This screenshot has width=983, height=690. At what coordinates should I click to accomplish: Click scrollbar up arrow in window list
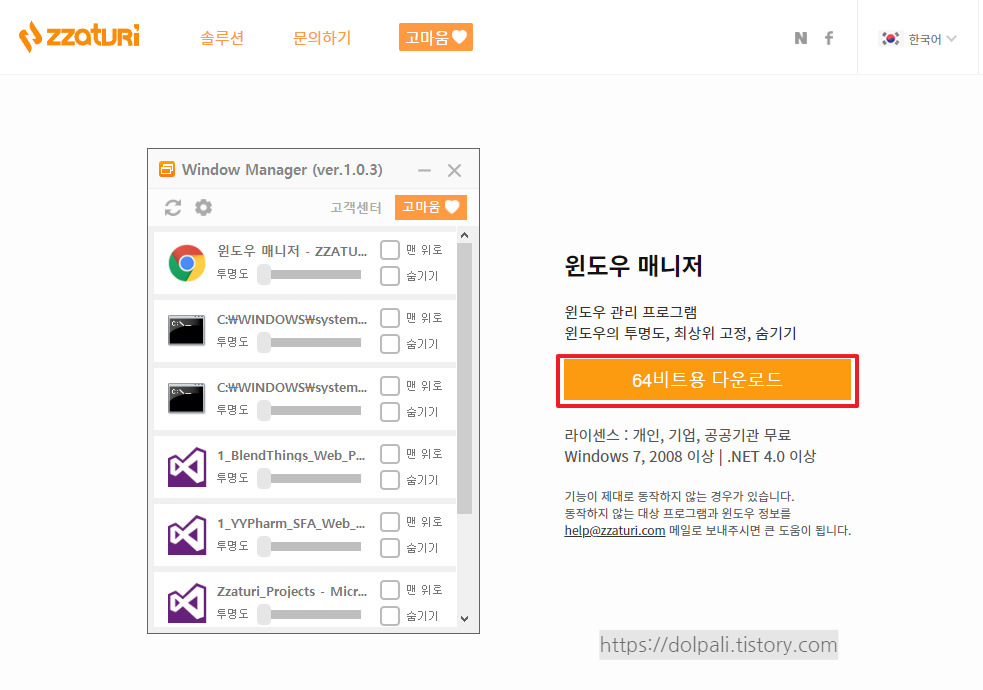click(x=465, y=235)
